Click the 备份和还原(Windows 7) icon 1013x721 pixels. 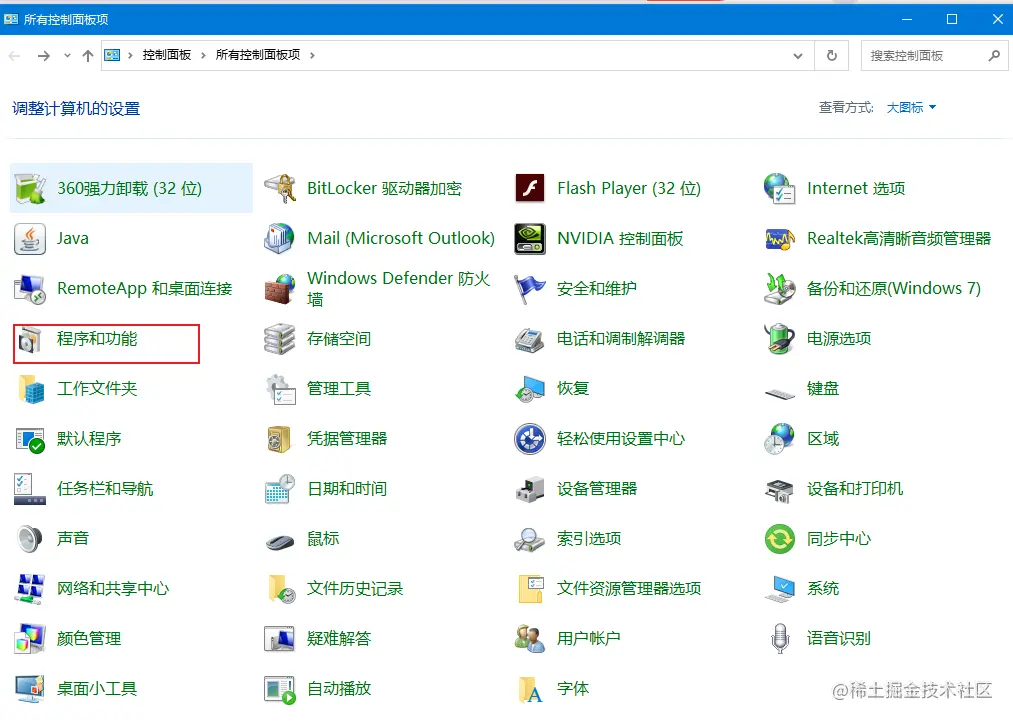click(780, 289)
